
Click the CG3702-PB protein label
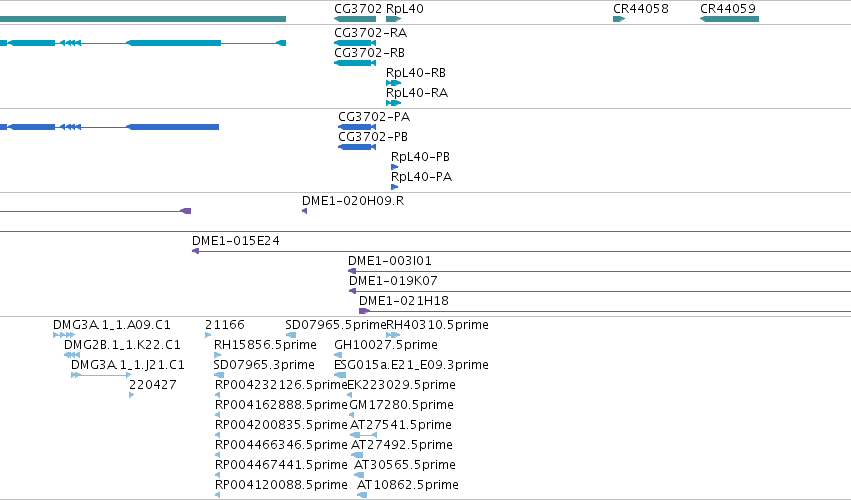pos(373,137)
